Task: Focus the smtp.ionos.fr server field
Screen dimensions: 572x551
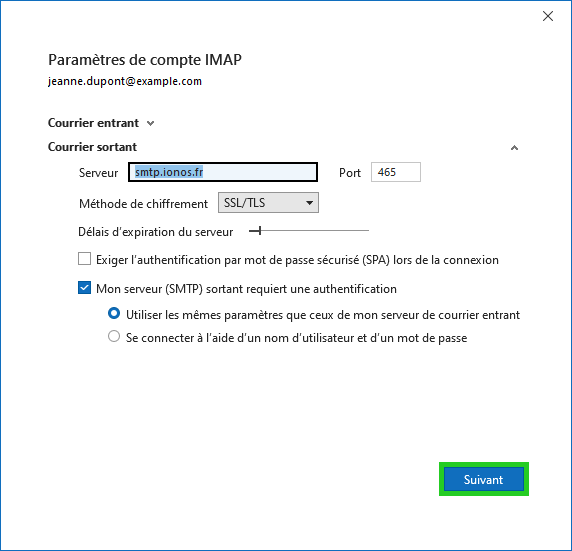Action: pos(223,172)
